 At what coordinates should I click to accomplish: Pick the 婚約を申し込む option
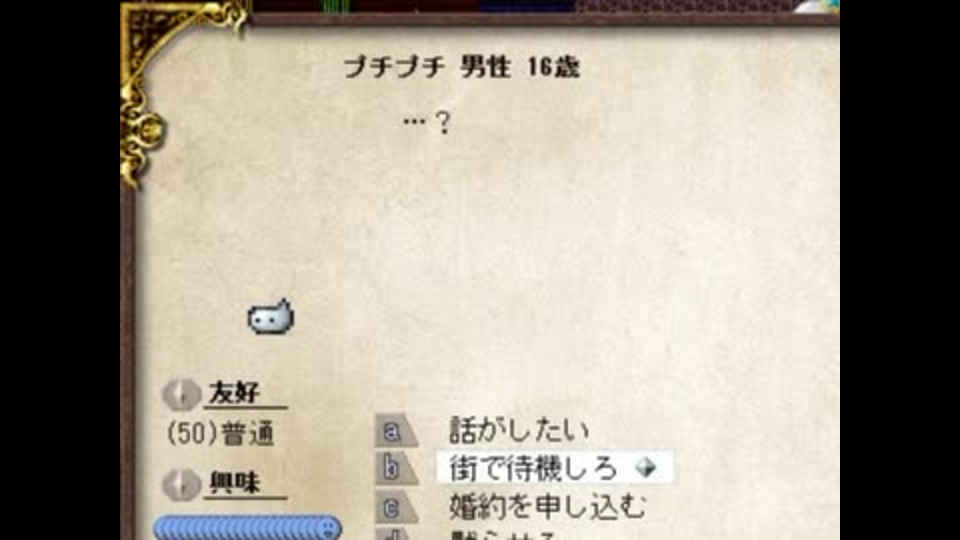[547, 507]
